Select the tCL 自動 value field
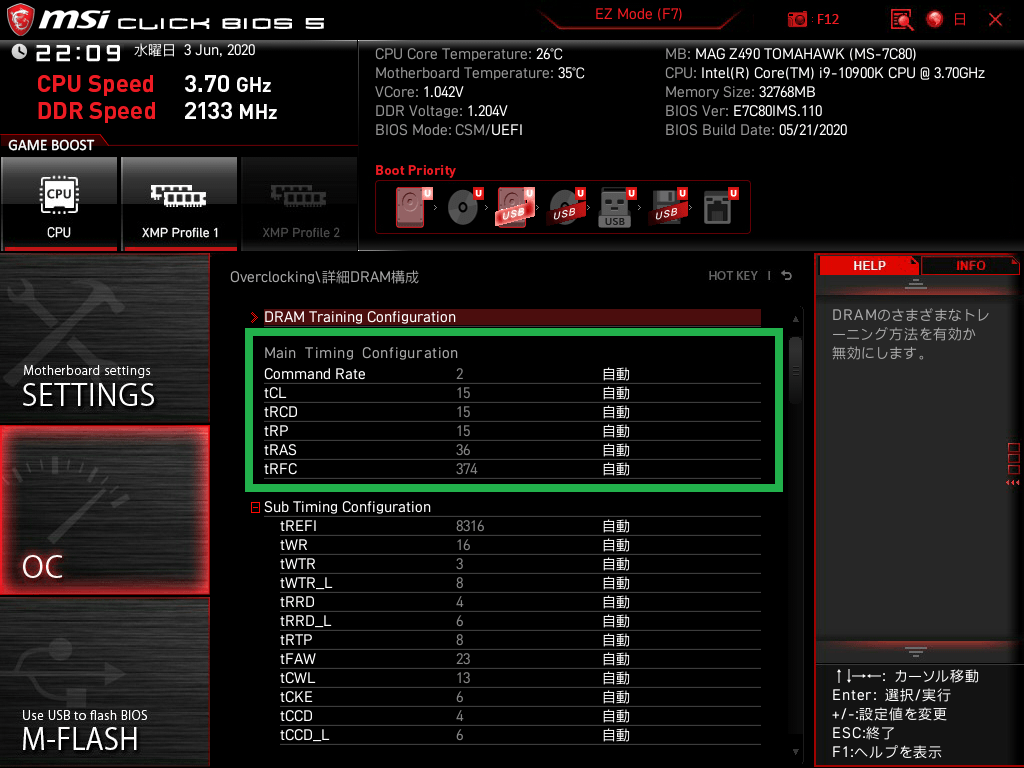The width and height of the screenshot is (1024, 768). [616, 393]
